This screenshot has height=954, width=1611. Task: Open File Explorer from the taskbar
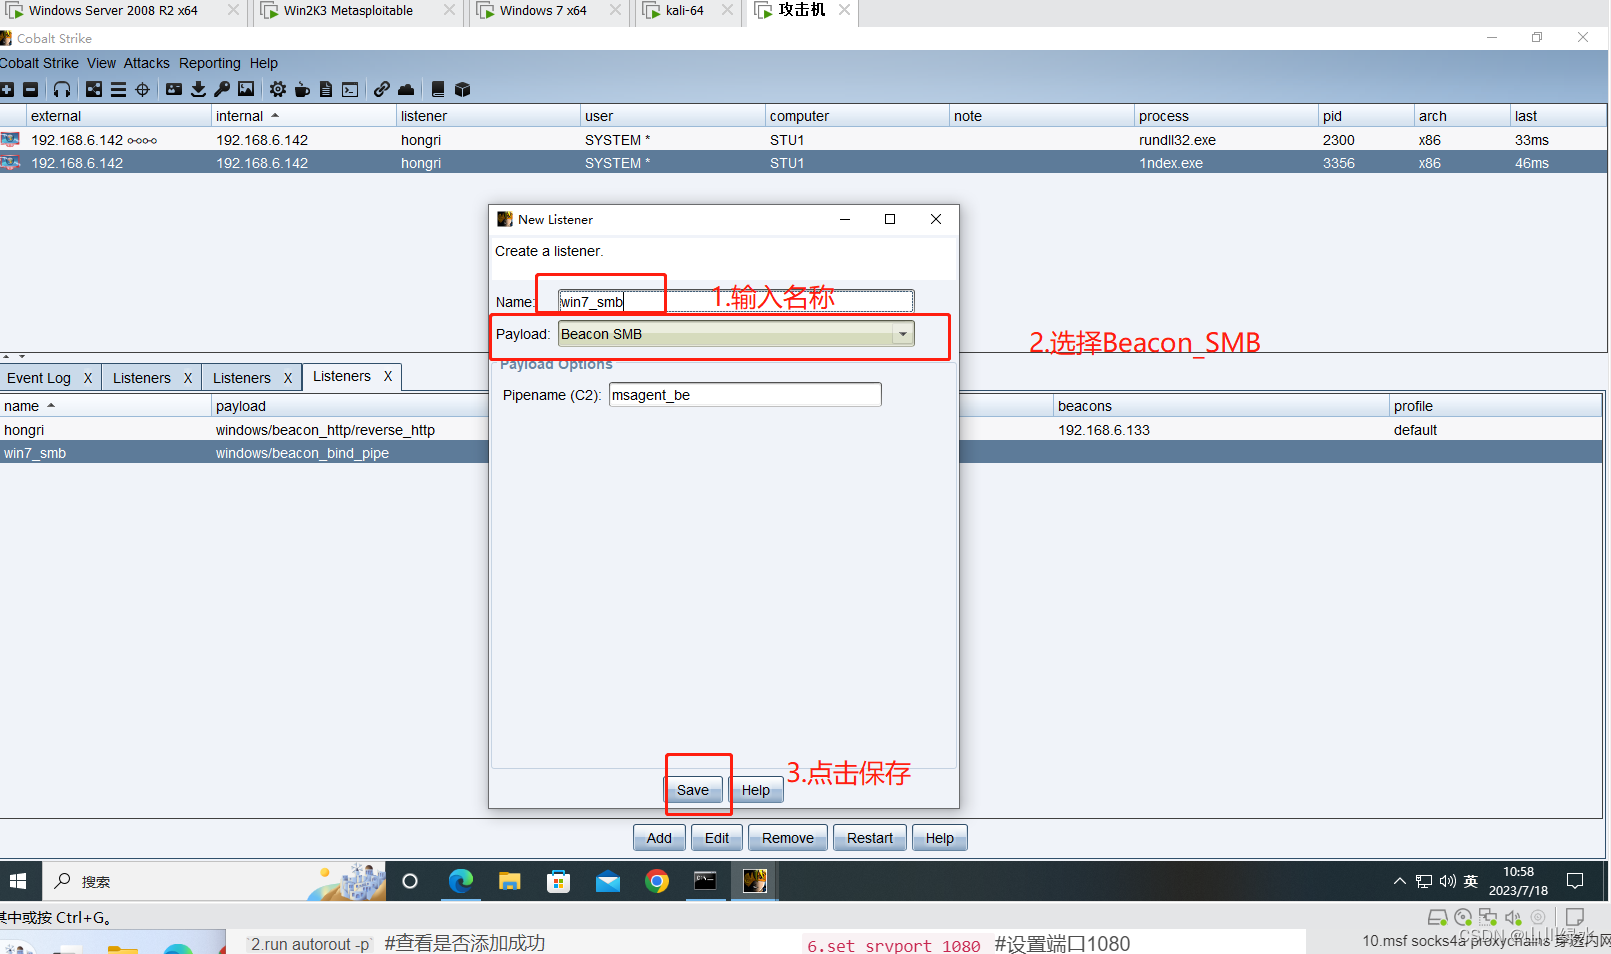510,881
